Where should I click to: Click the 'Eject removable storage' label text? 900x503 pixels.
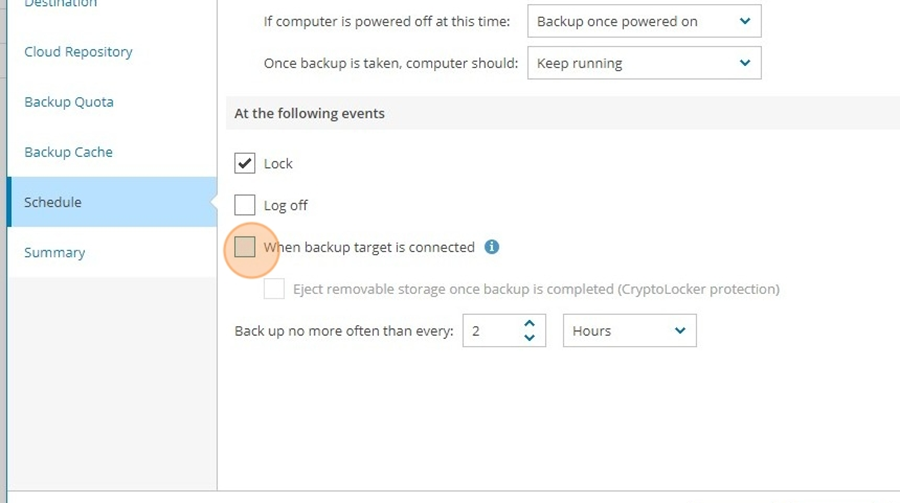(536, 289)
